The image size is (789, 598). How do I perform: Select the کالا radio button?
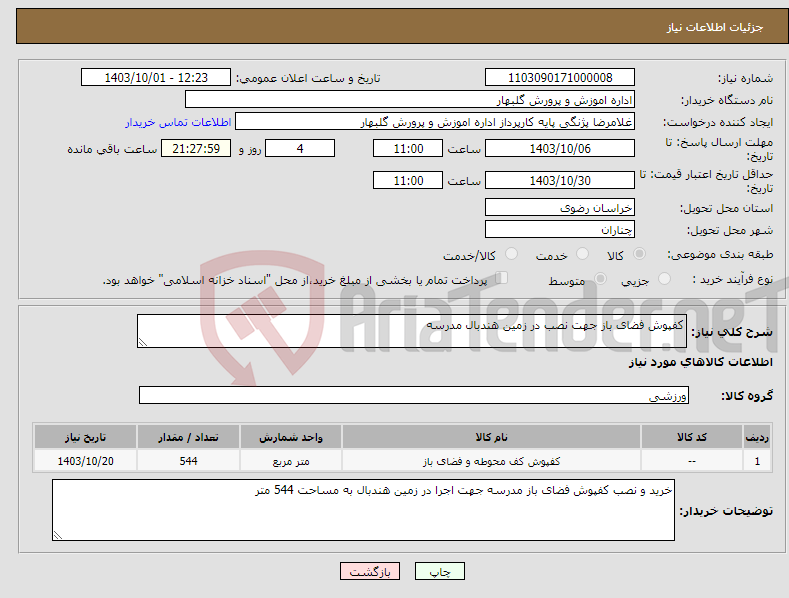(639, 254)
